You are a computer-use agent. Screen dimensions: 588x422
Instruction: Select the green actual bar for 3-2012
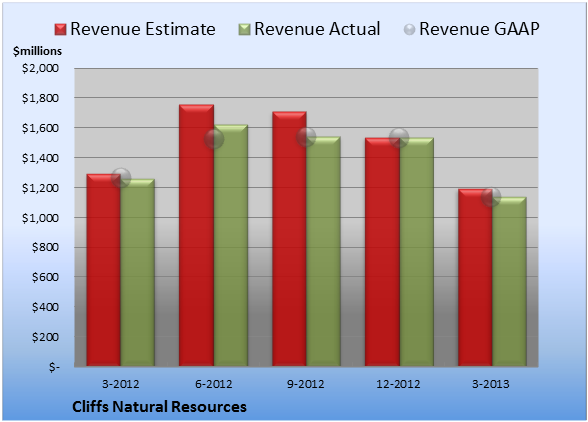(x=137, y=273)
